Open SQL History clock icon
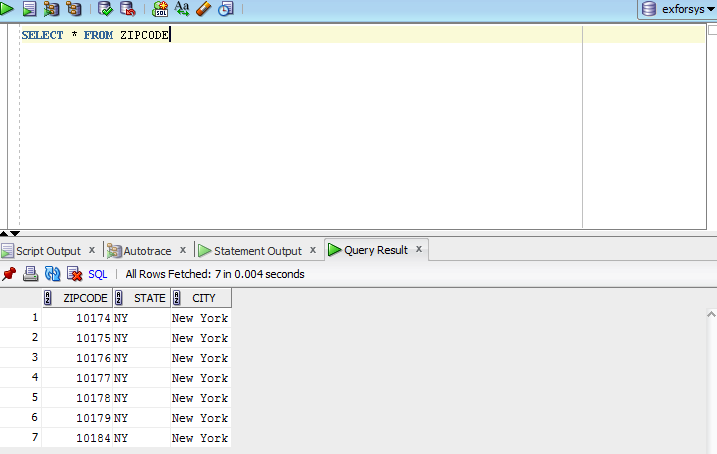Screen dimensions: 717x454 coord(225,9)
